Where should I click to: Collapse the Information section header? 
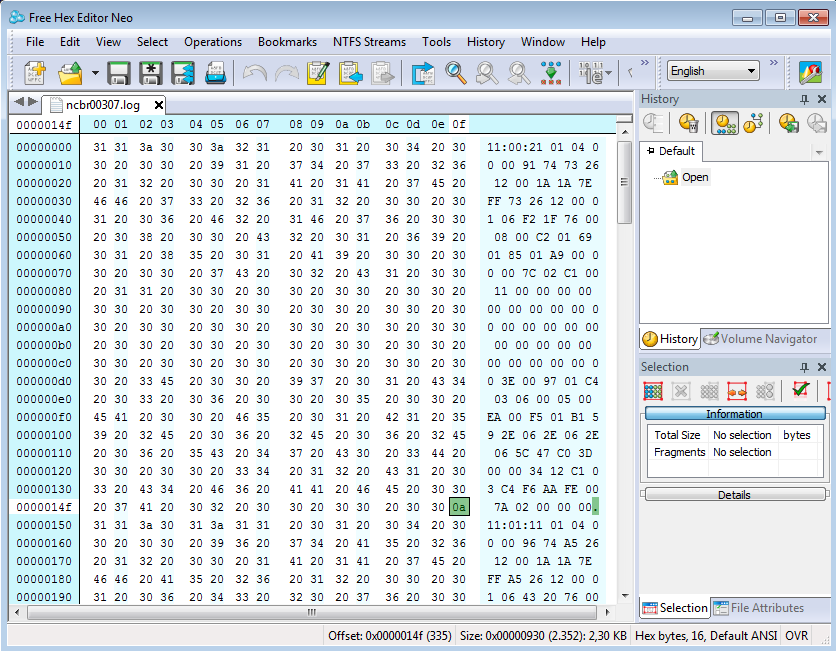tap(735, 414)
